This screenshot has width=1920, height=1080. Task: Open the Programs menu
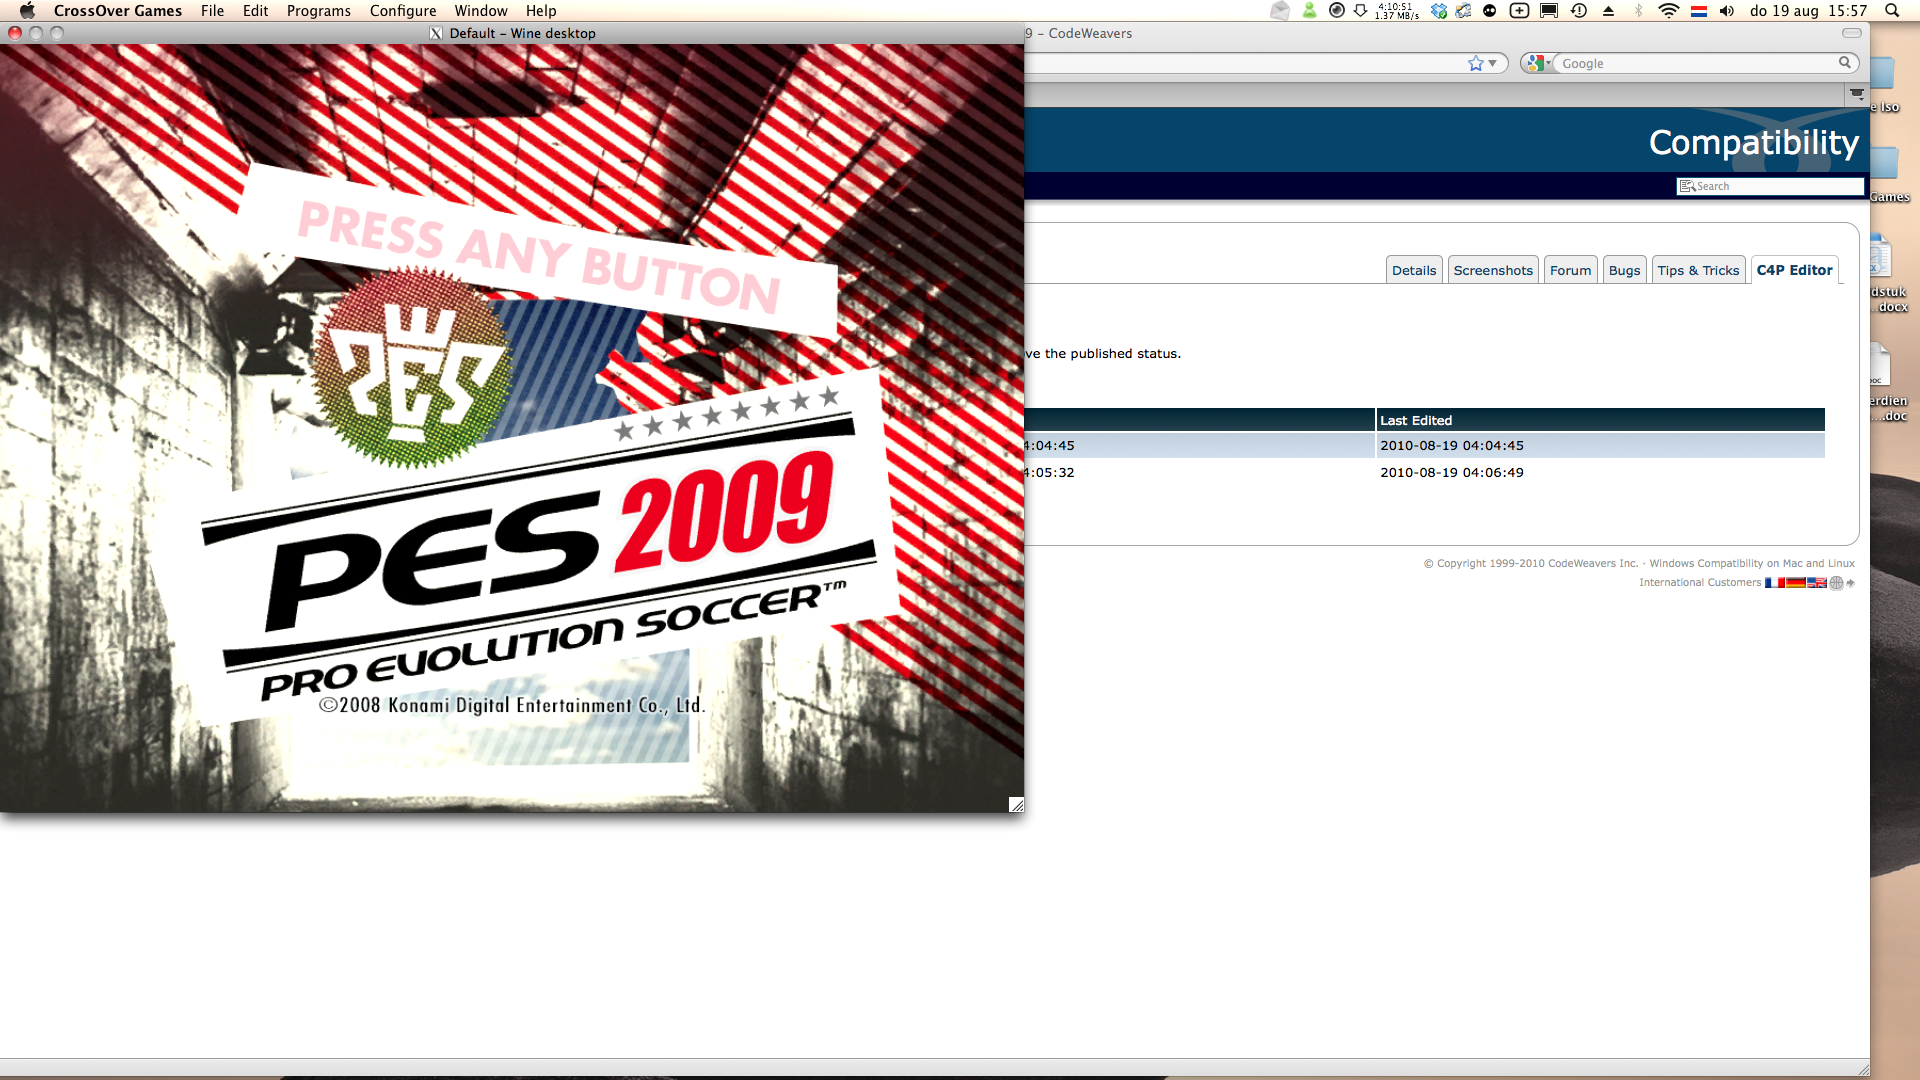click(318, 11)
